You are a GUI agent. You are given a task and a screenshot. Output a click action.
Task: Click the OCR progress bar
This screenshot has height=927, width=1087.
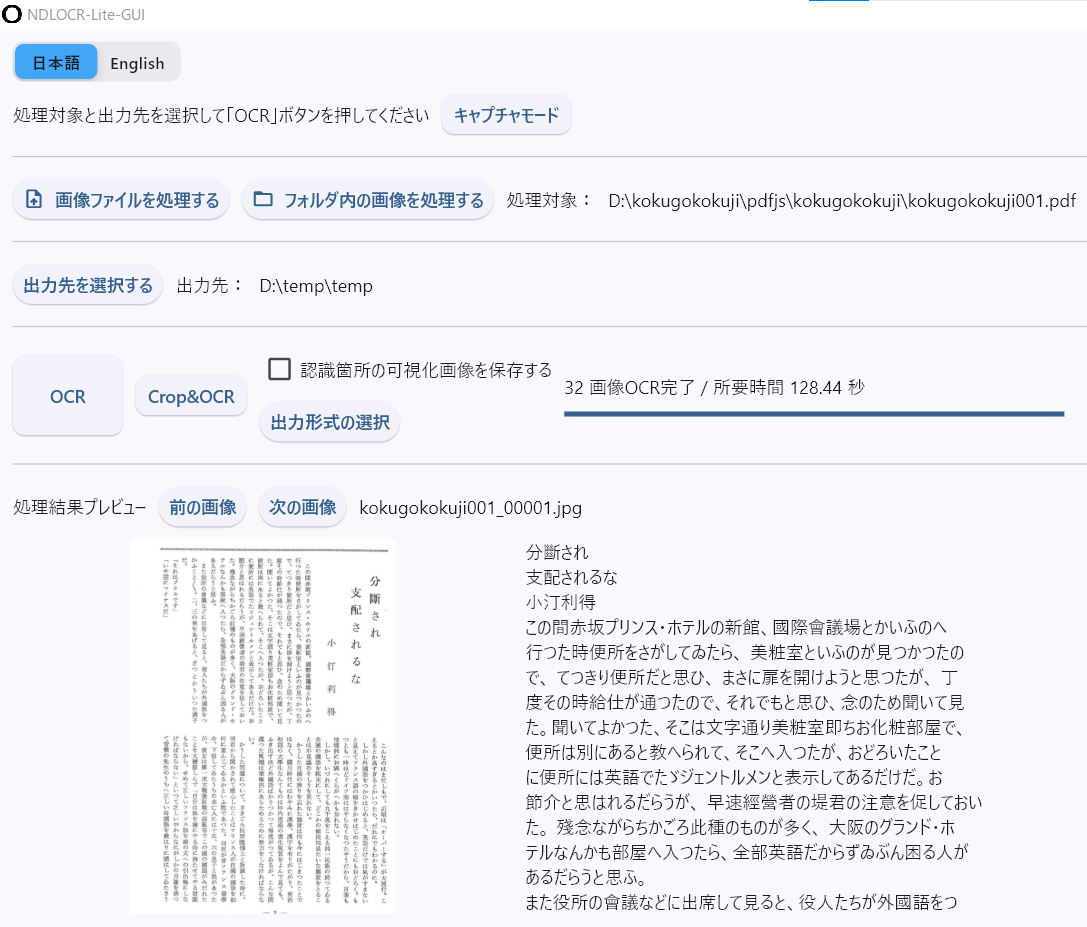point(813,413)
